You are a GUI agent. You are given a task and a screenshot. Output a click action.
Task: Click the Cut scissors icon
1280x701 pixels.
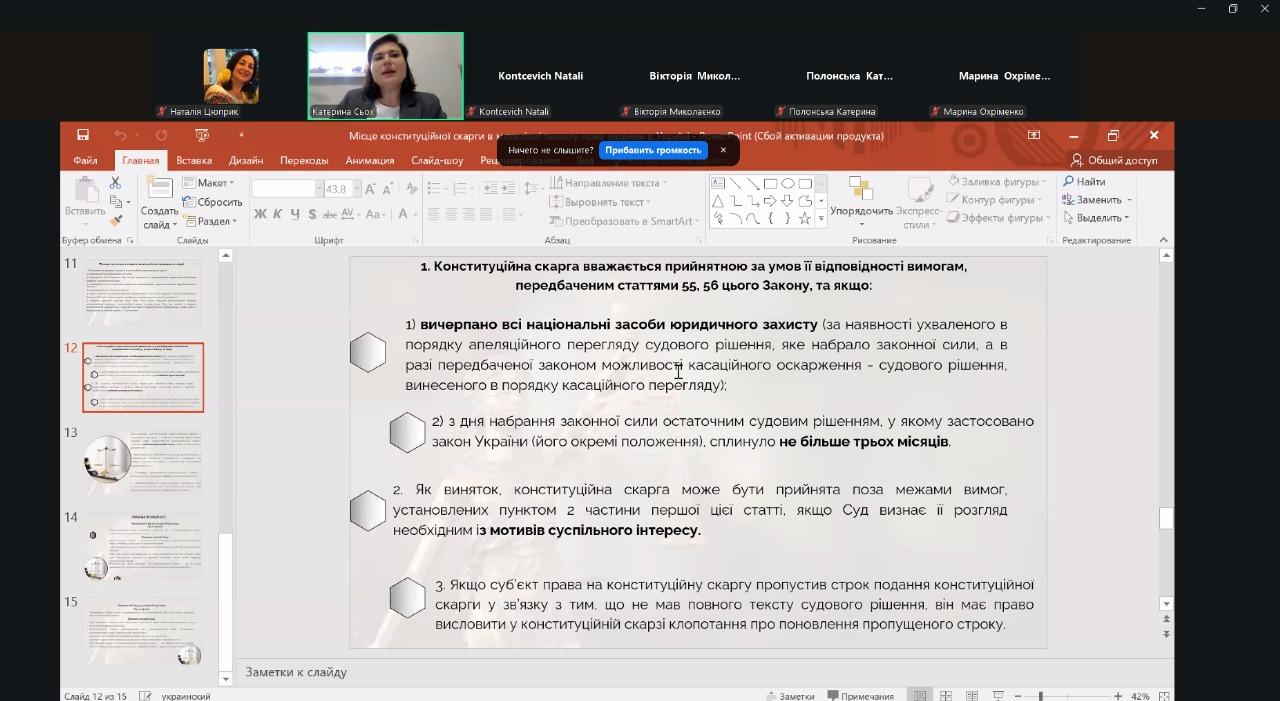point(115,183)
